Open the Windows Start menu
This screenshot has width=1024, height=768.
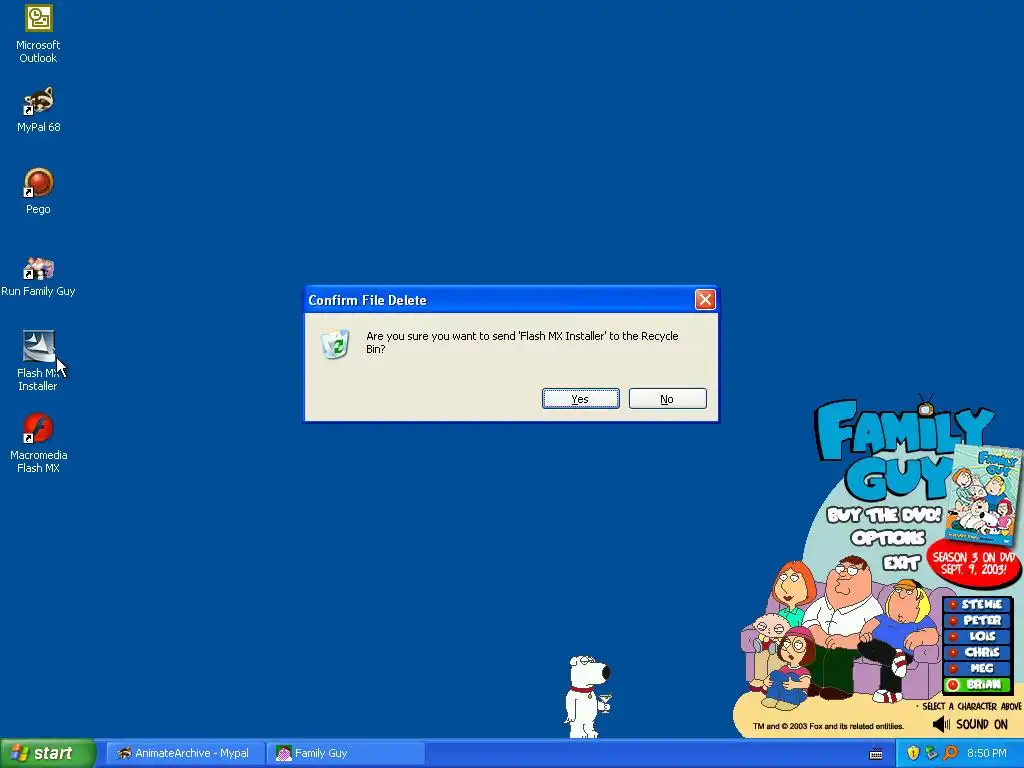pos(47,753)
